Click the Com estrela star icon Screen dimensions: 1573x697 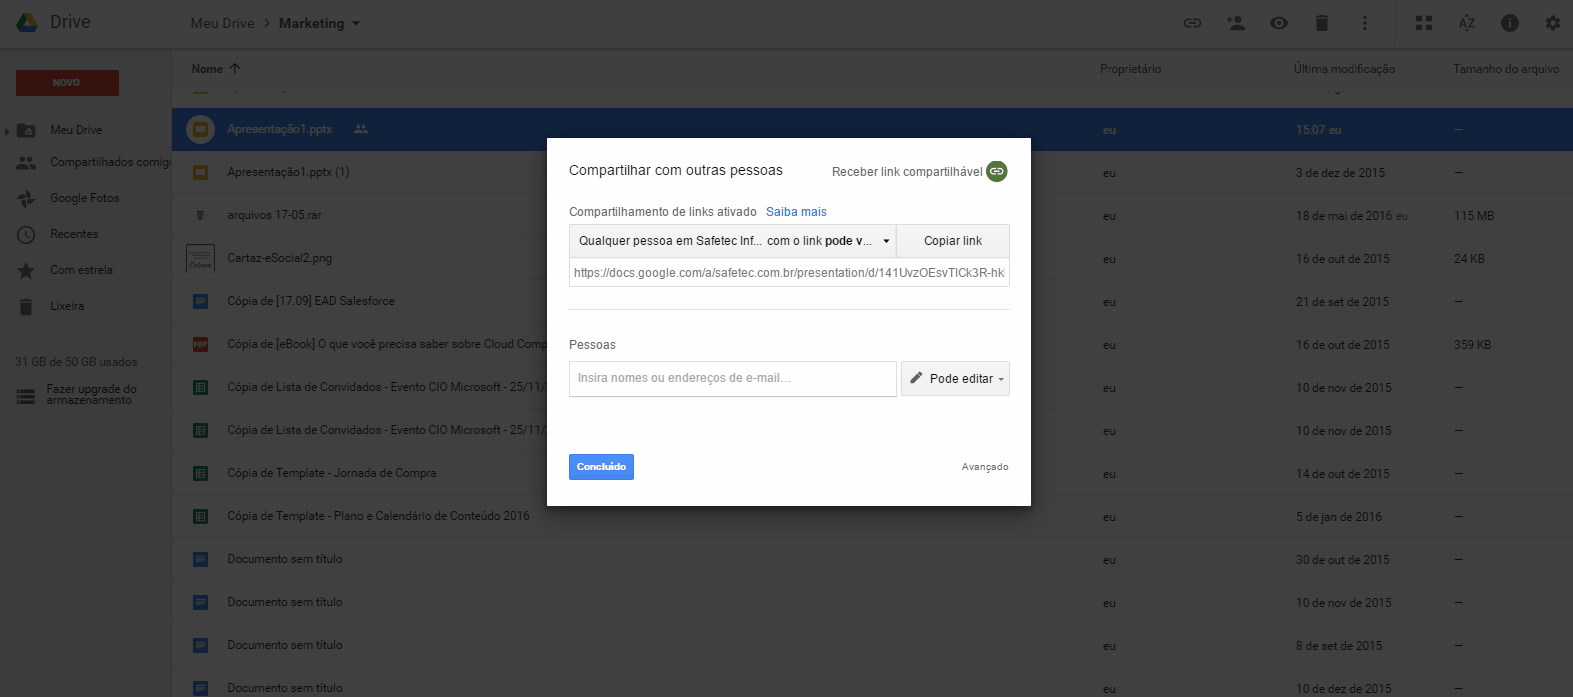pyautogui.click(x=26, y=270)
